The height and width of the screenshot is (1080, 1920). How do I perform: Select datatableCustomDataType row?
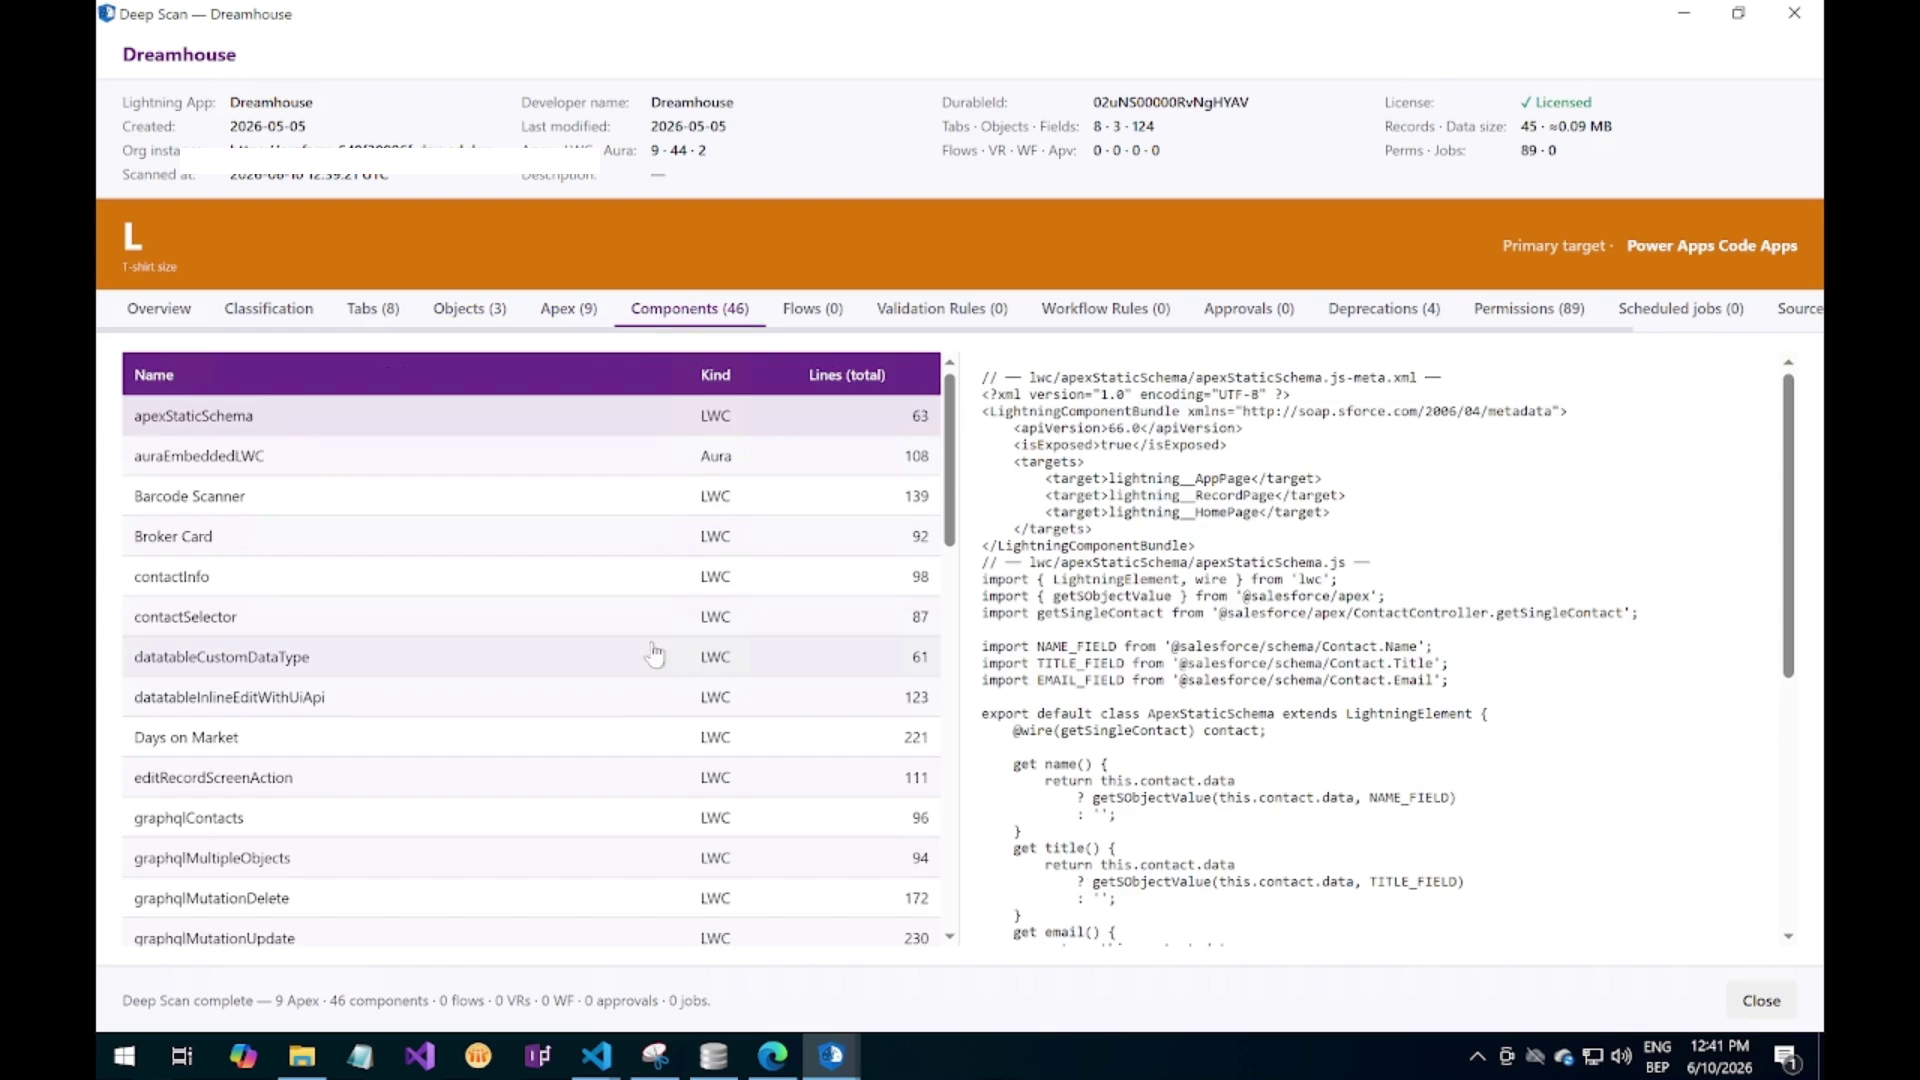[x=531, y=656]
